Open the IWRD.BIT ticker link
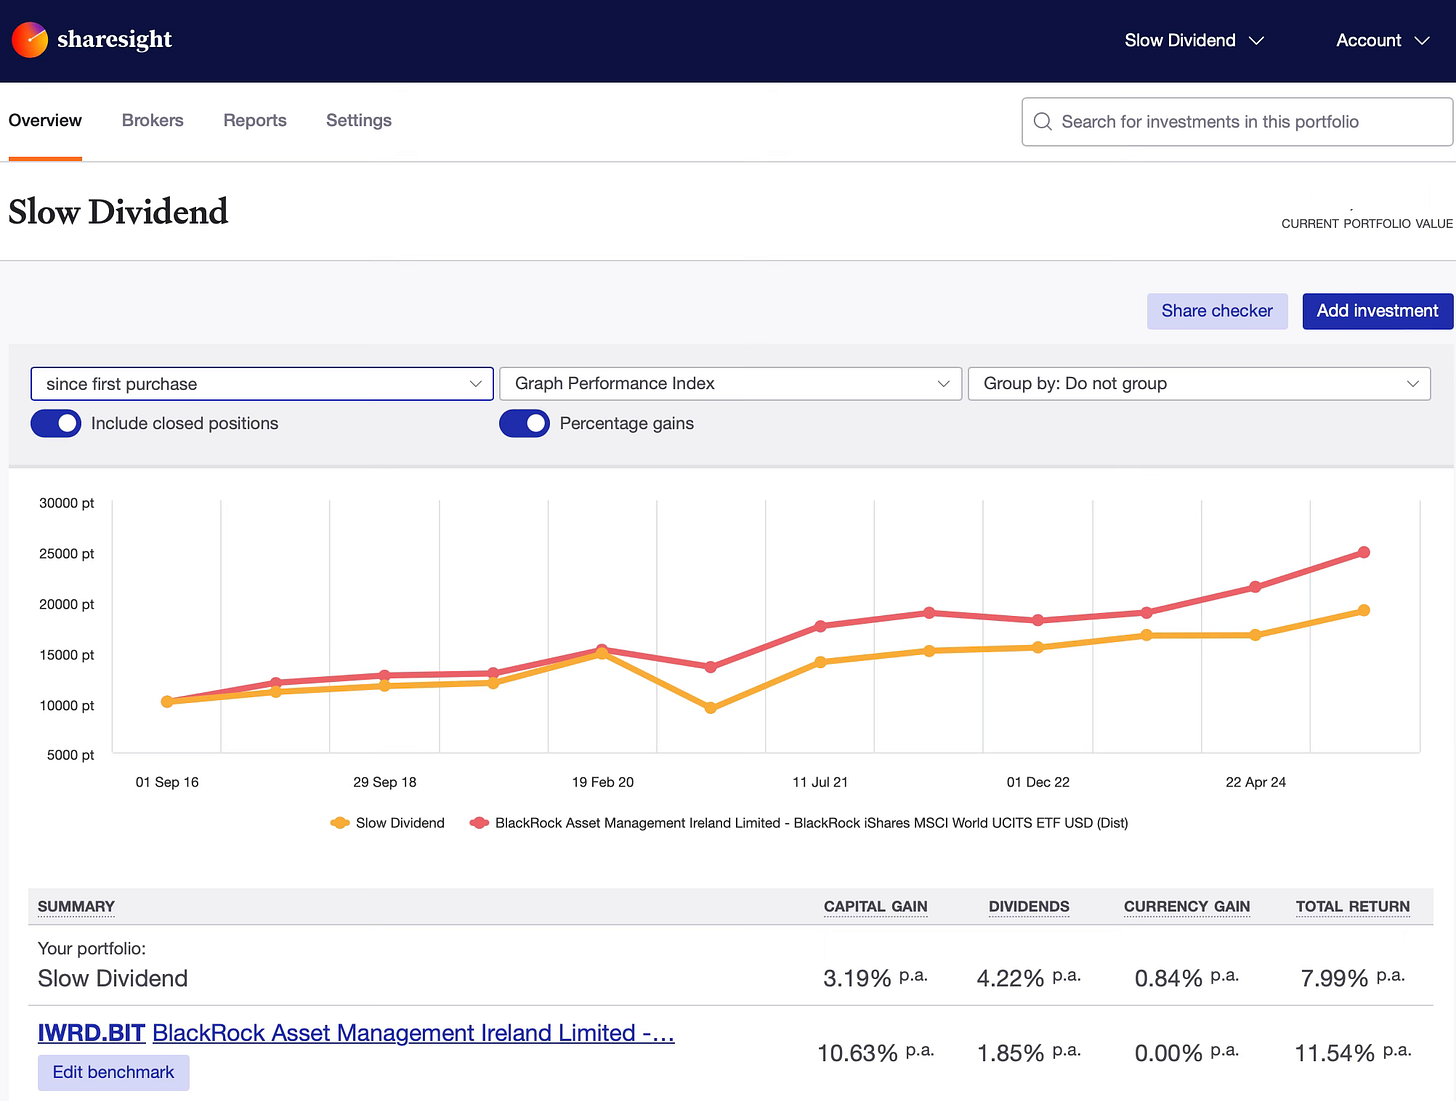The width and height of the screenshot is (1456, 1101). pos(92,1033)
